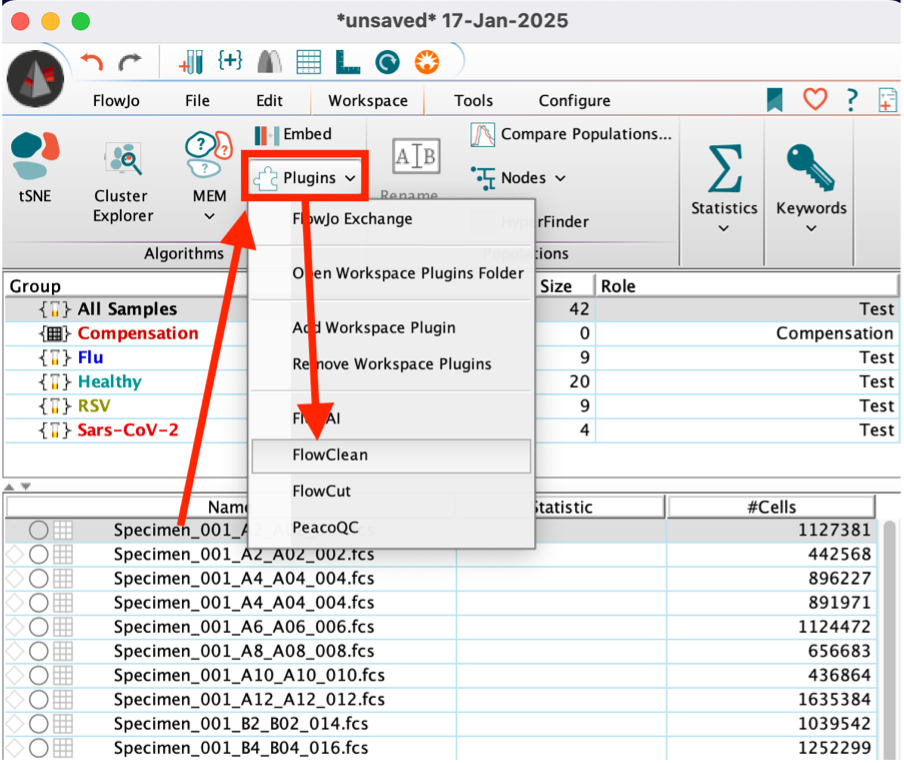This screenshot has width=904, height=763.
Task: Switch to the Tools tab
Action: pyautogui.click(x=473, y=101)
